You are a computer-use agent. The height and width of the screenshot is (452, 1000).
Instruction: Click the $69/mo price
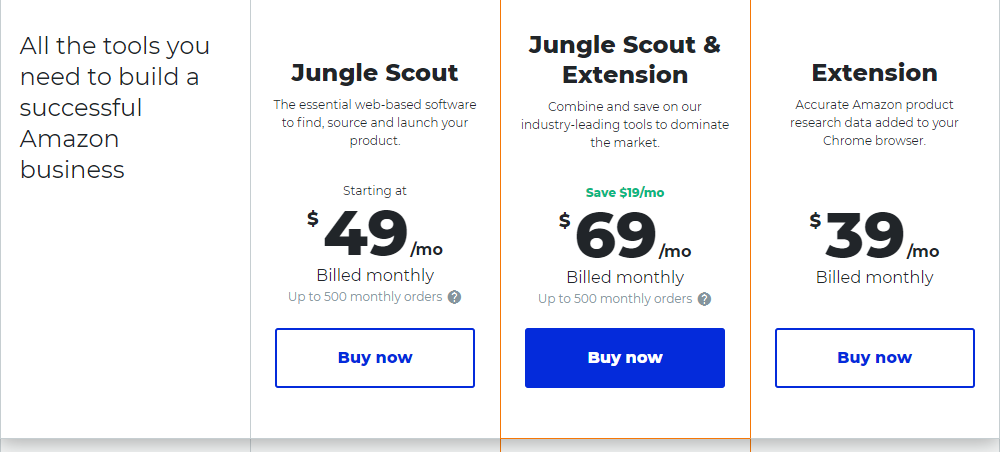[625, 236]
